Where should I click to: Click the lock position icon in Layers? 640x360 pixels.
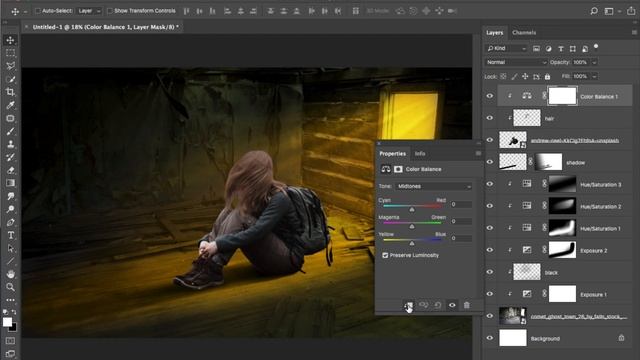click(x=525, y=76)
